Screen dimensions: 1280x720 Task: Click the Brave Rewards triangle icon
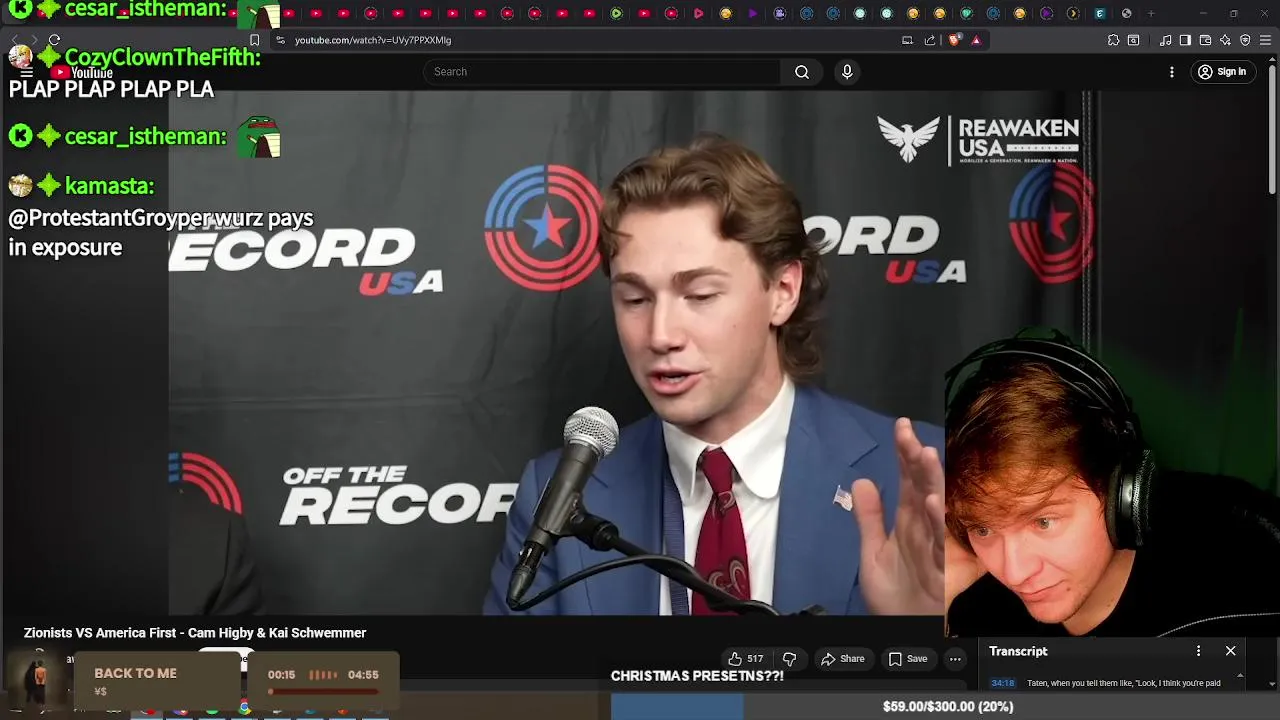976,40
